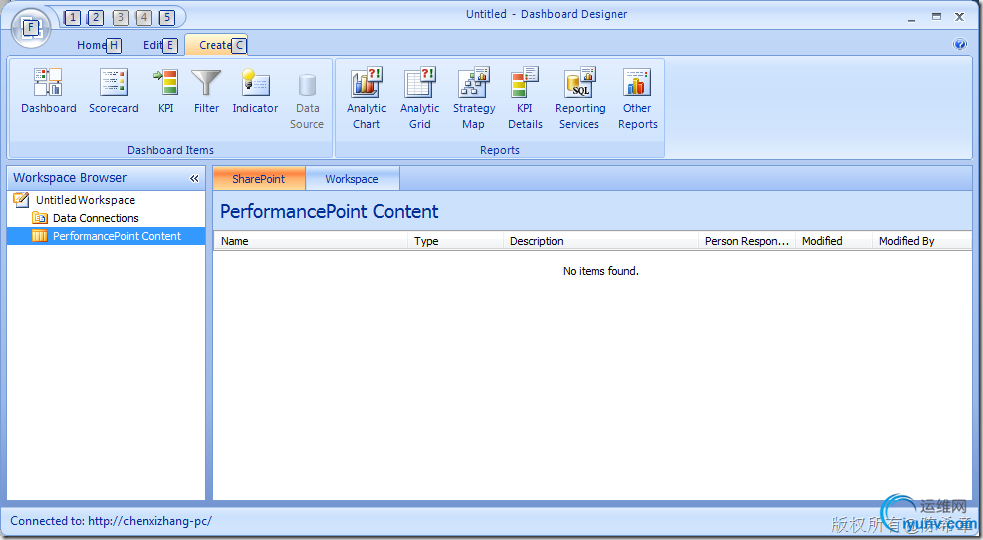Sort by Modified column header

834,241
